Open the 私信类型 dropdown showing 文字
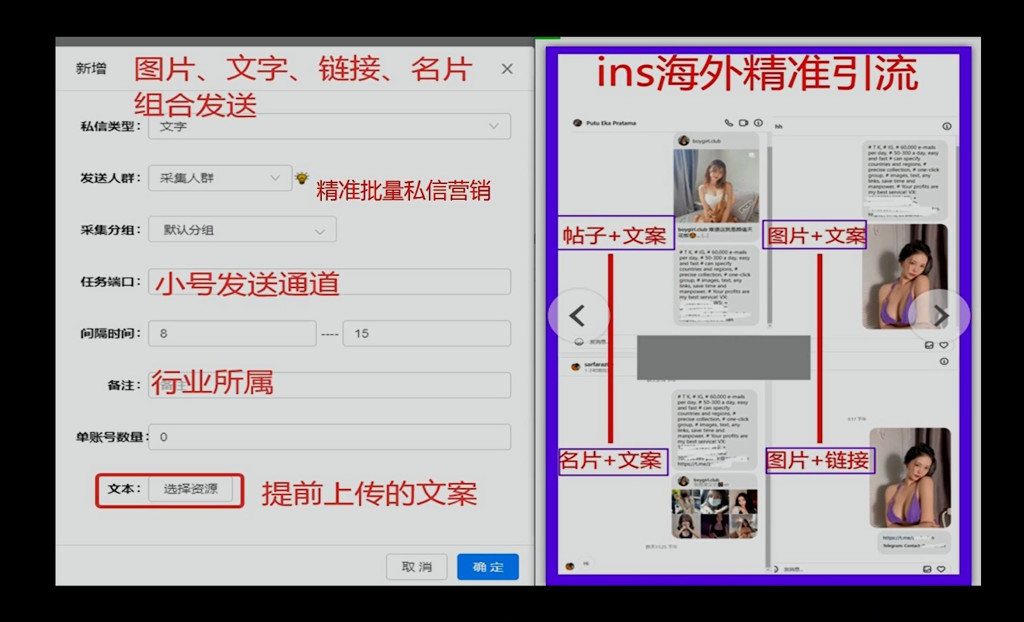The width and height of the screenshot is (1024, 622). (329, 126)
